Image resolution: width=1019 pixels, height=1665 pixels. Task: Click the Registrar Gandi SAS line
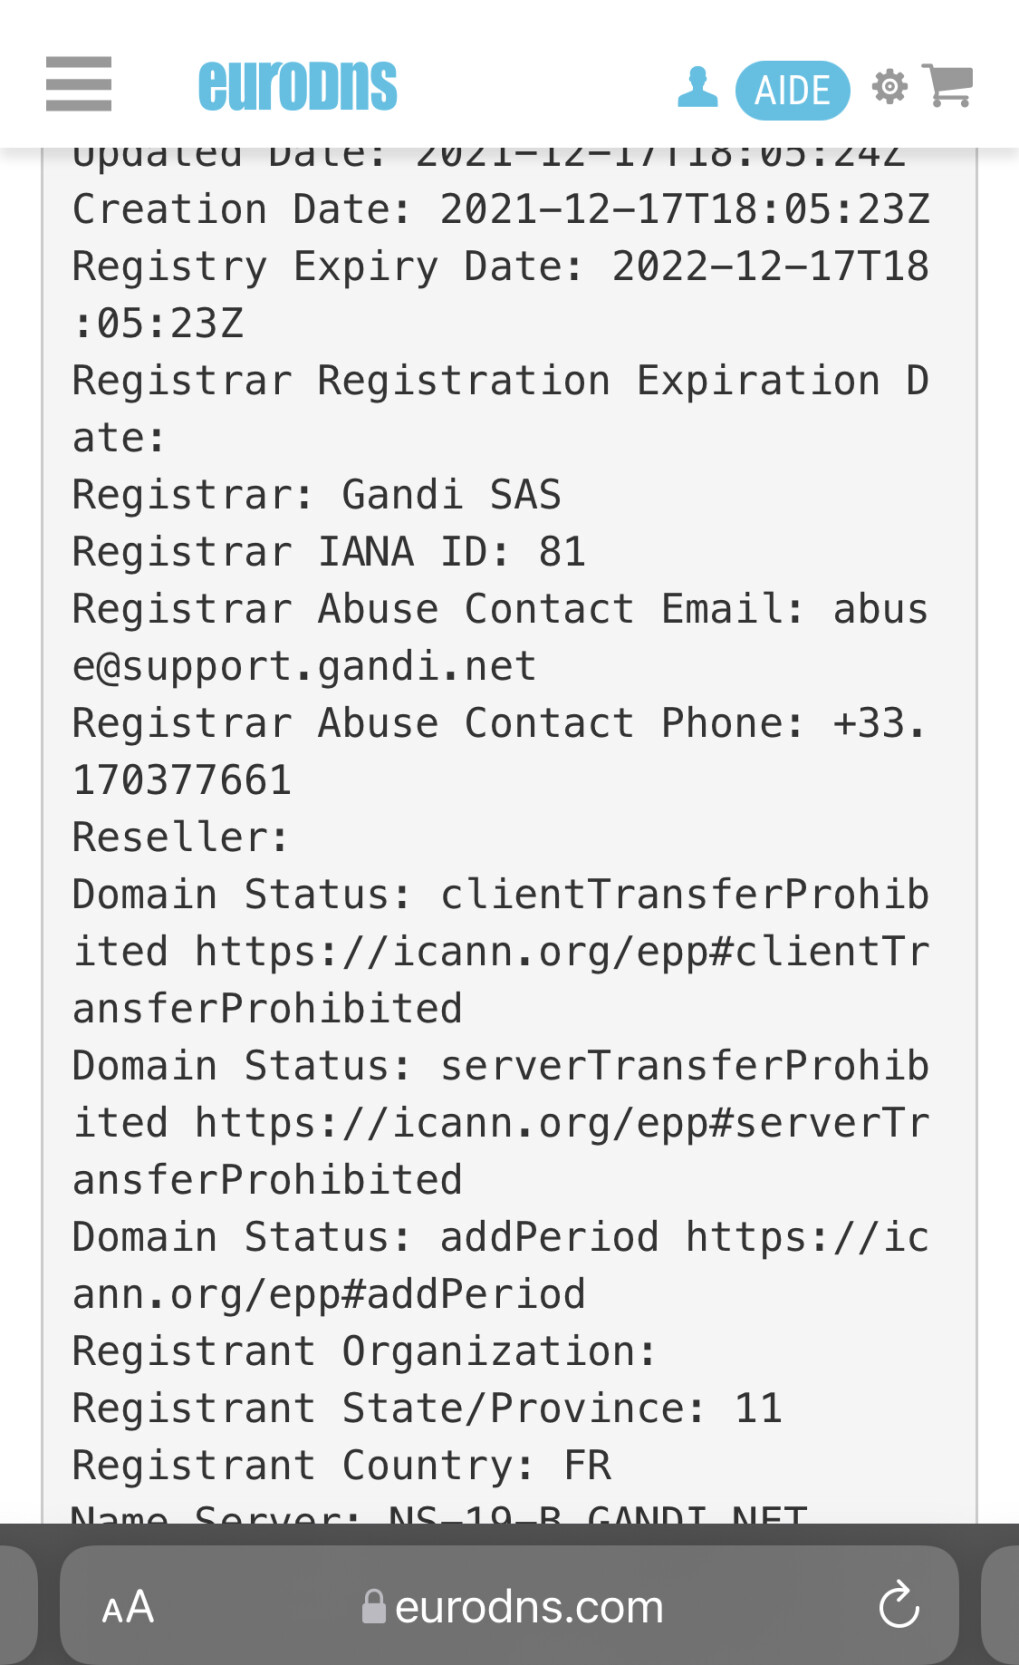point(316,495)
